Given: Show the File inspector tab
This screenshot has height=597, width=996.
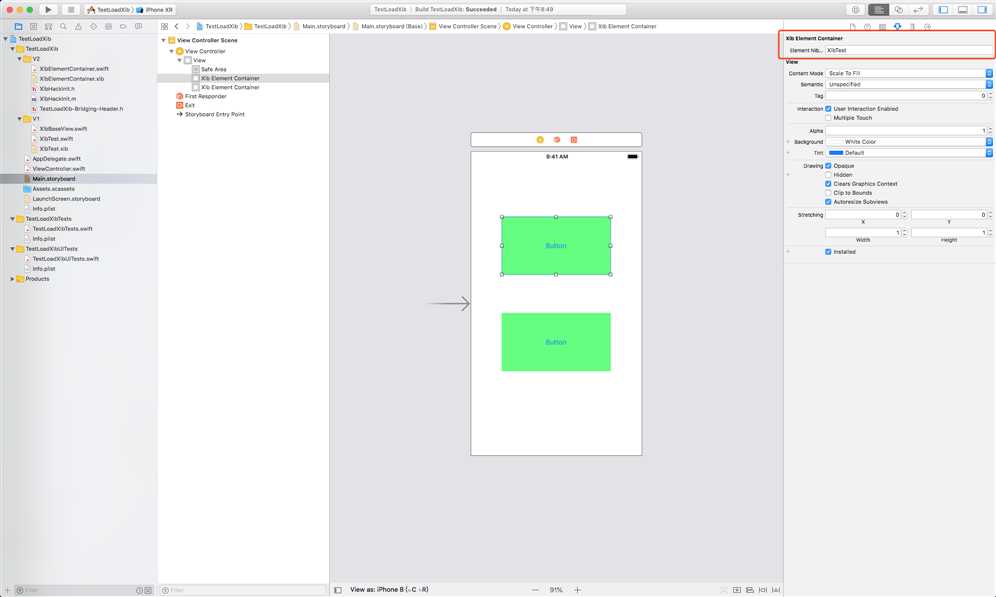Looking at the screenshot, I should point(852,27).
